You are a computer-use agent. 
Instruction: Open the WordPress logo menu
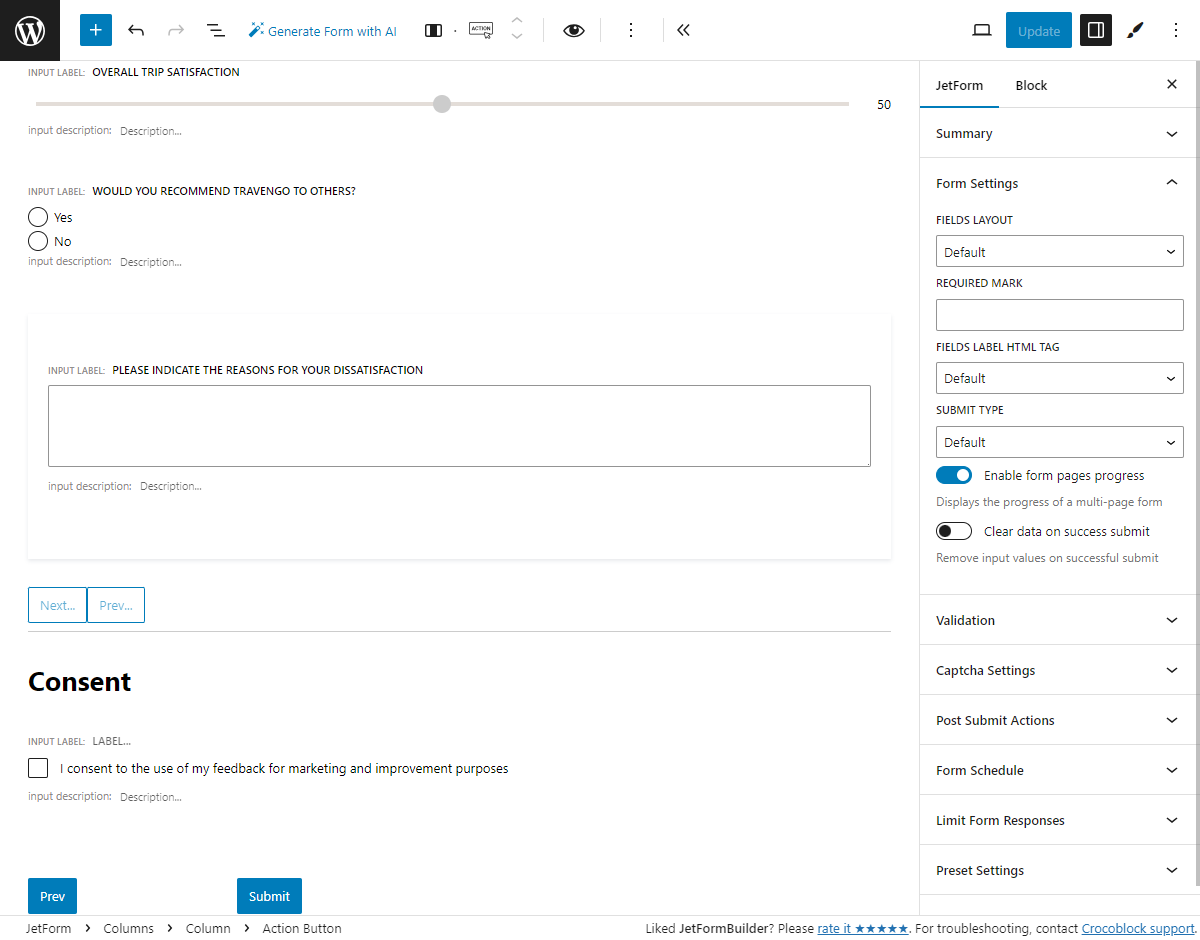click(30, 30)
